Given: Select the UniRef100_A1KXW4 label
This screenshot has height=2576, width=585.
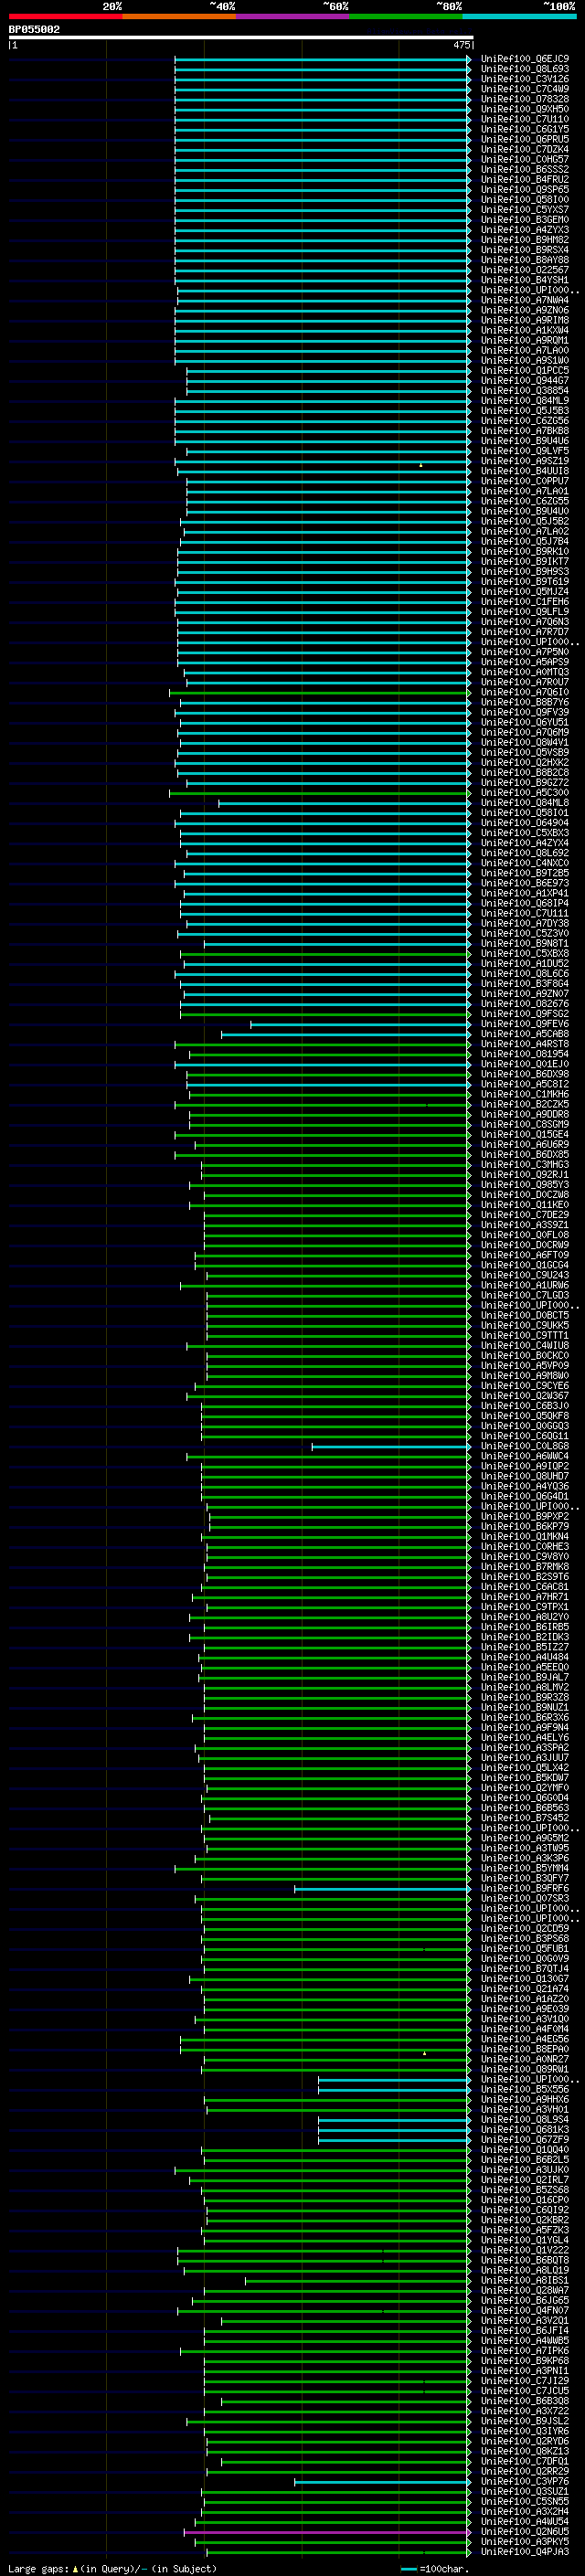Looking at the screenshot, I should 525,330.
